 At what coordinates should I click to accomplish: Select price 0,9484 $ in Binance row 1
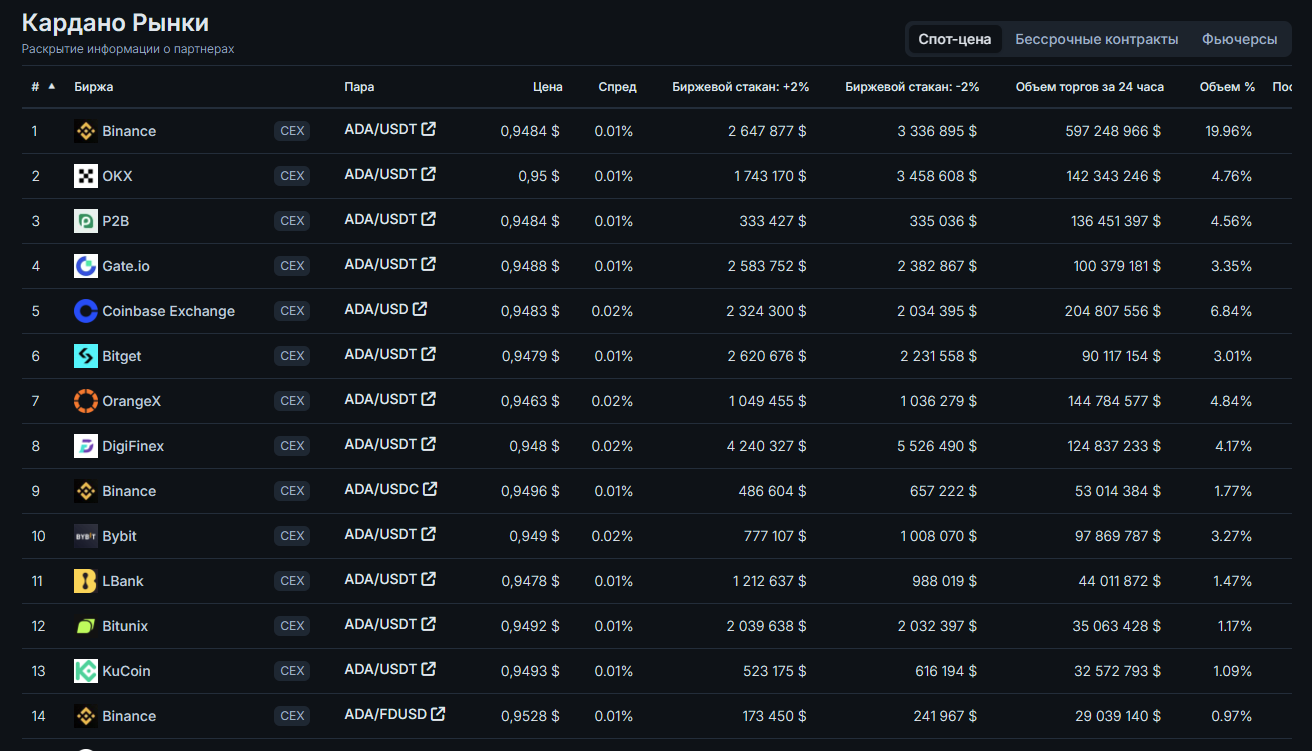530,131
